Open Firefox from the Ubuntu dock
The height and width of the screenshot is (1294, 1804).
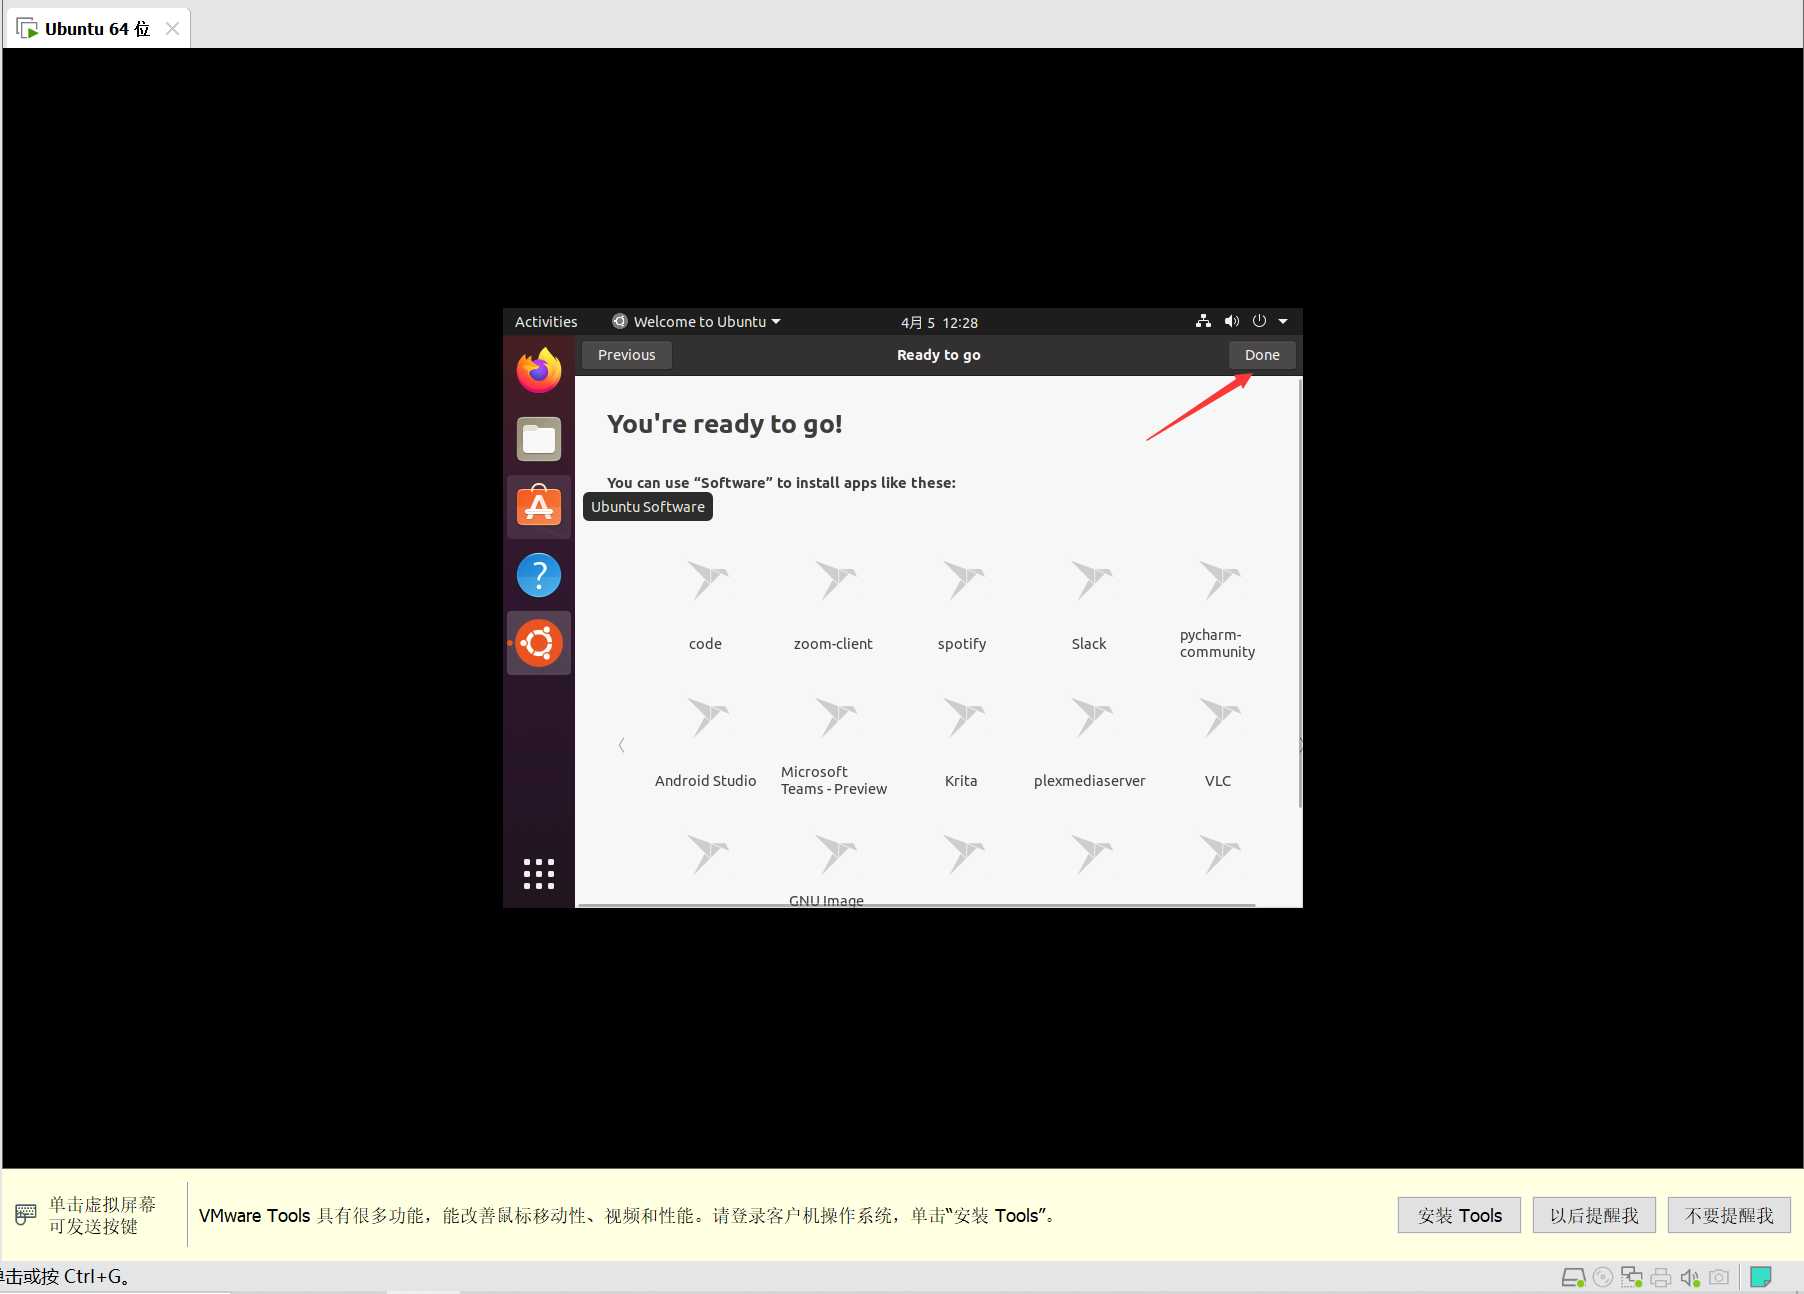(x=539, y=370)
